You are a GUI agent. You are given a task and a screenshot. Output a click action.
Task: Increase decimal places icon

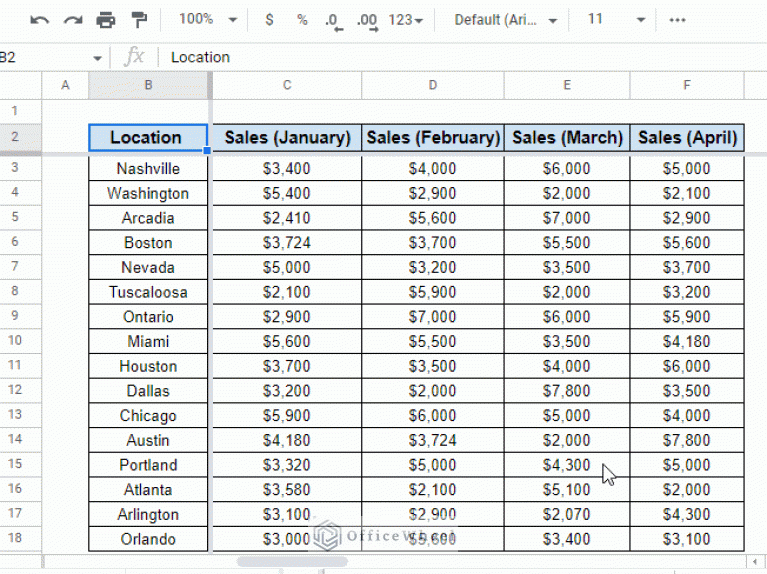point(367,22)
